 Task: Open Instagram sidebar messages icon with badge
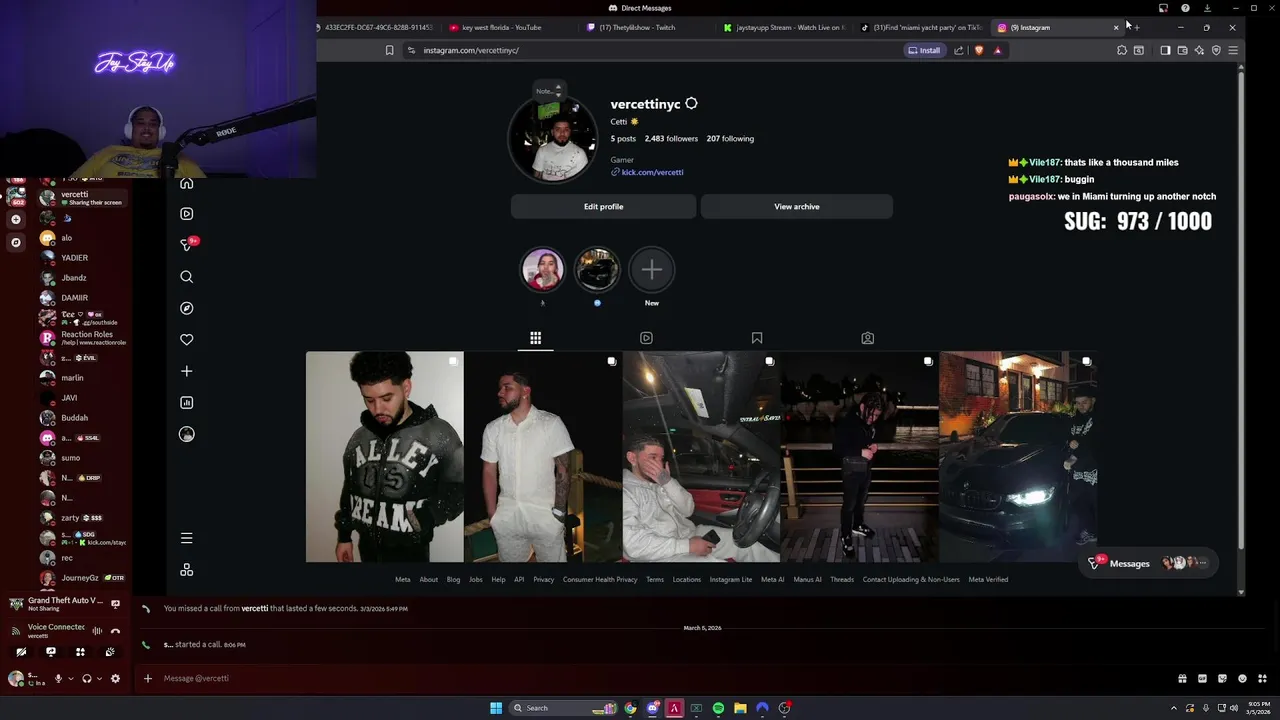click(x=186, y=244)
